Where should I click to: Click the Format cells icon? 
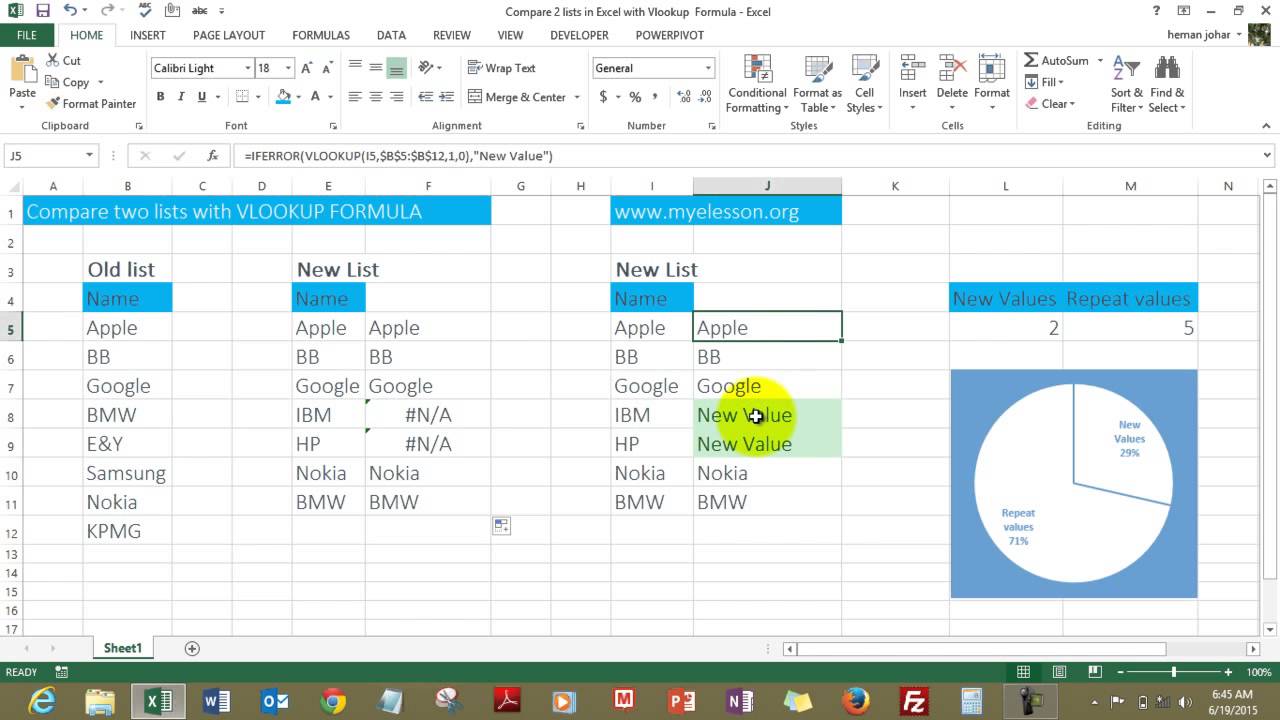[x=992, y=69]
